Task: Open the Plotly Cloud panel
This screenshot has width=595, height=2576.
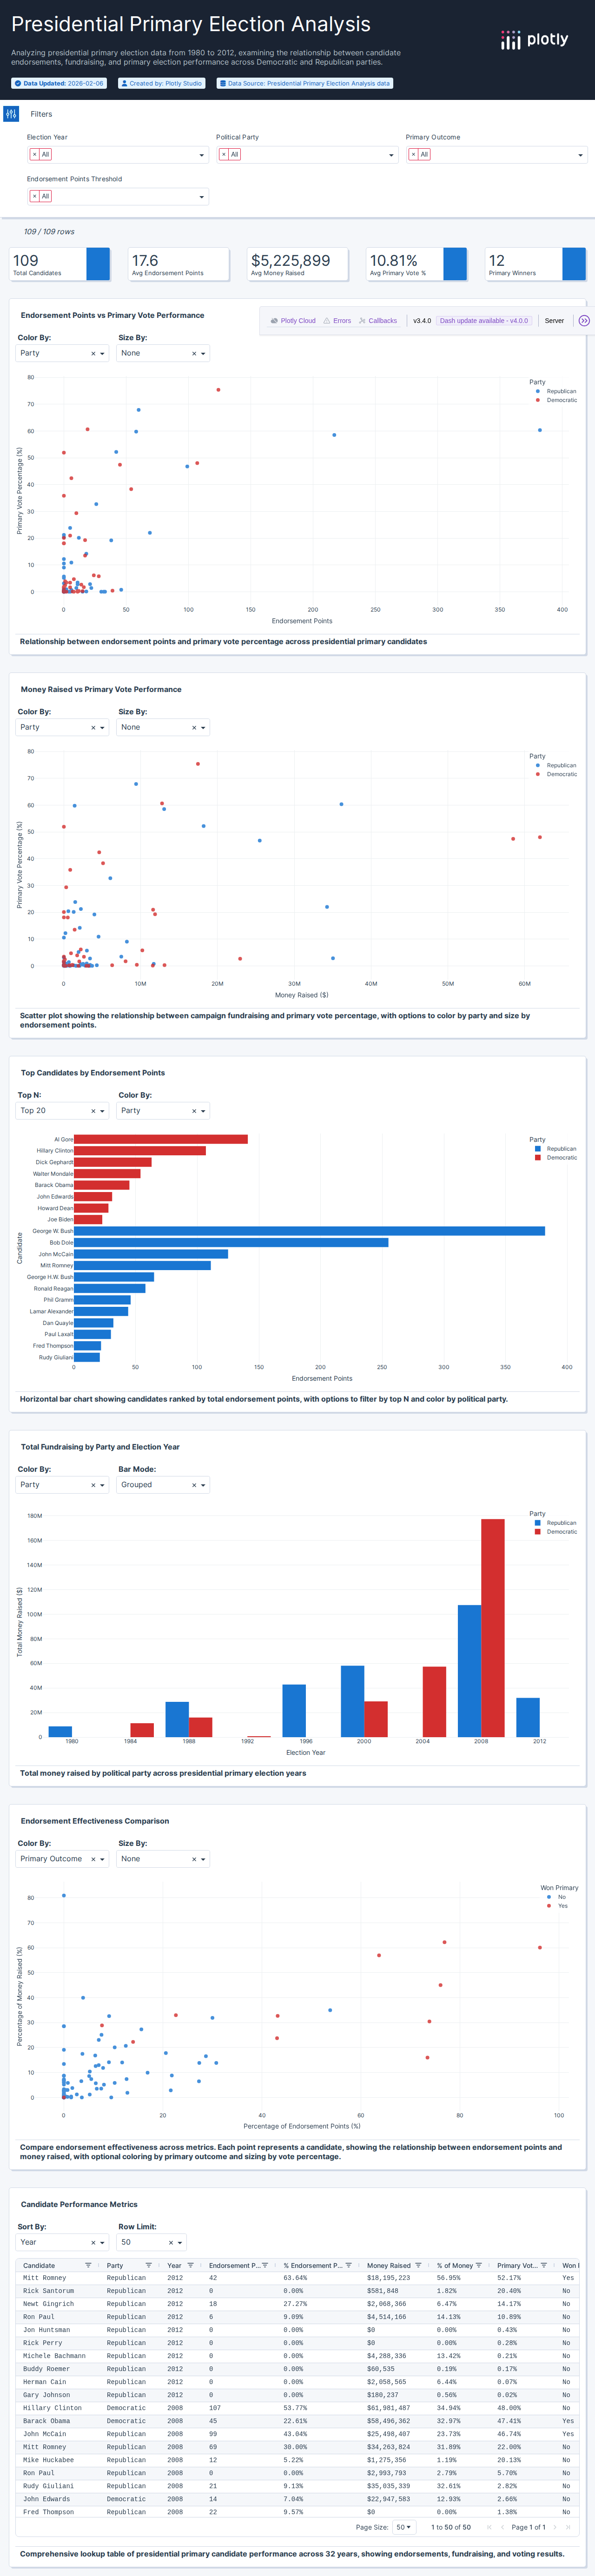Action: [299, 320]
